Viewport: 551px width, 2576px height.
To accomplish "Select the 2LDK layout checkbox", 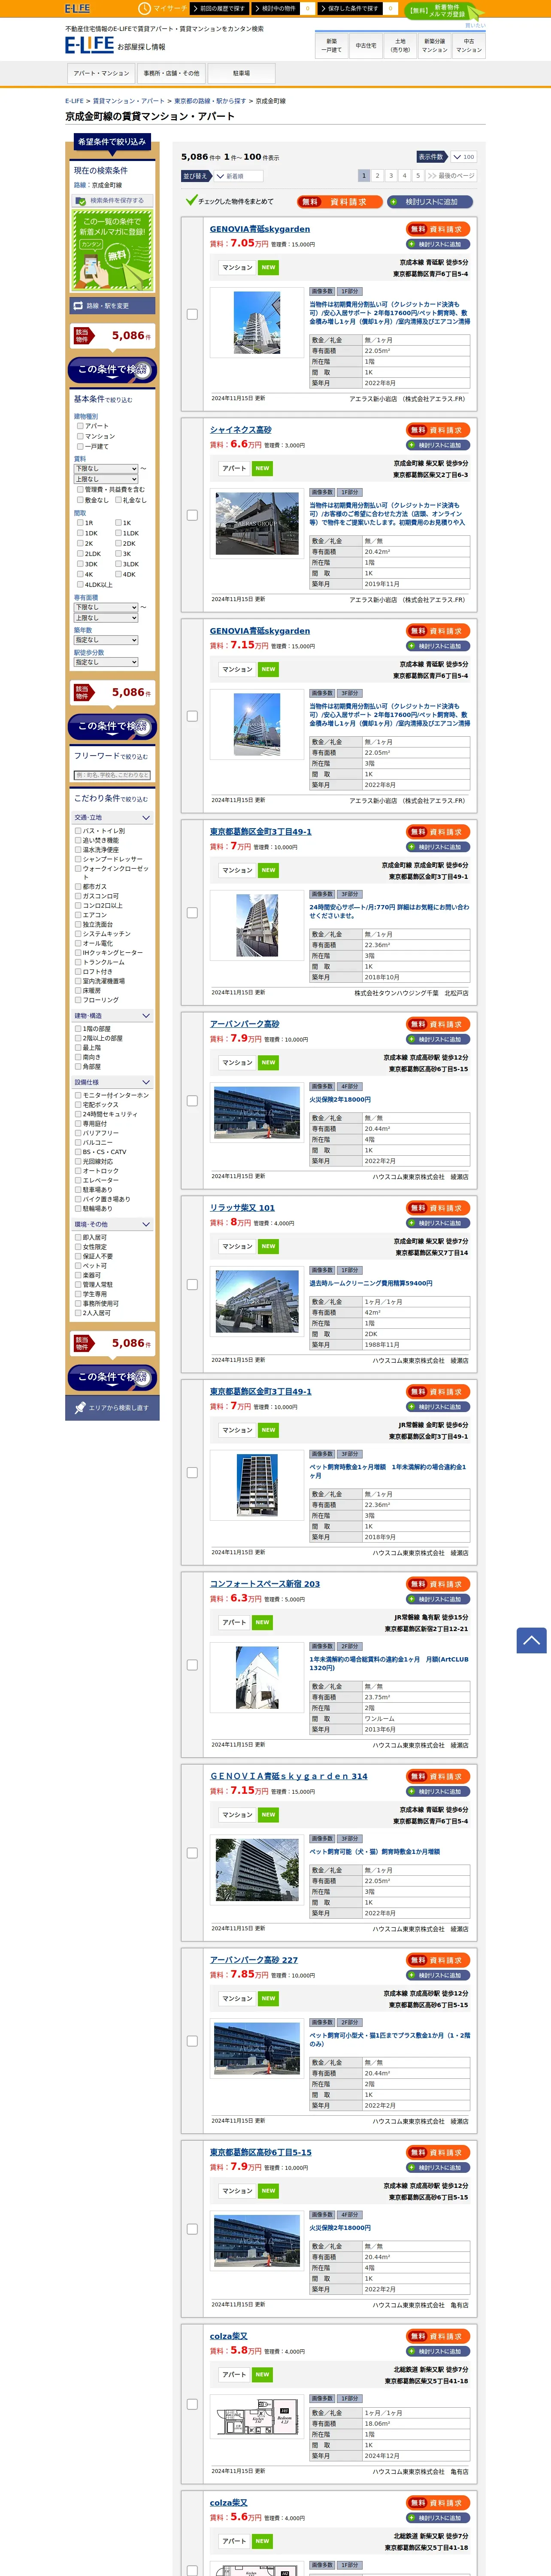I will coord(80,553).
